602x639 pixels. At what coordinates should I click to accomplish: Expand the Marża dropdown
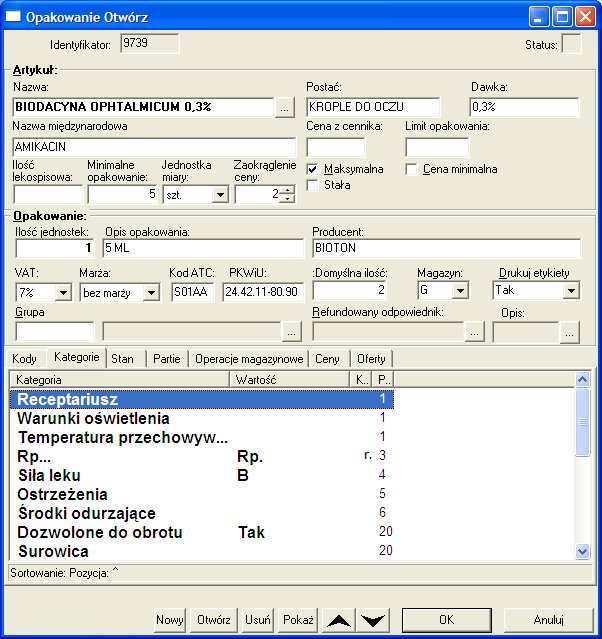coord(151,292)
